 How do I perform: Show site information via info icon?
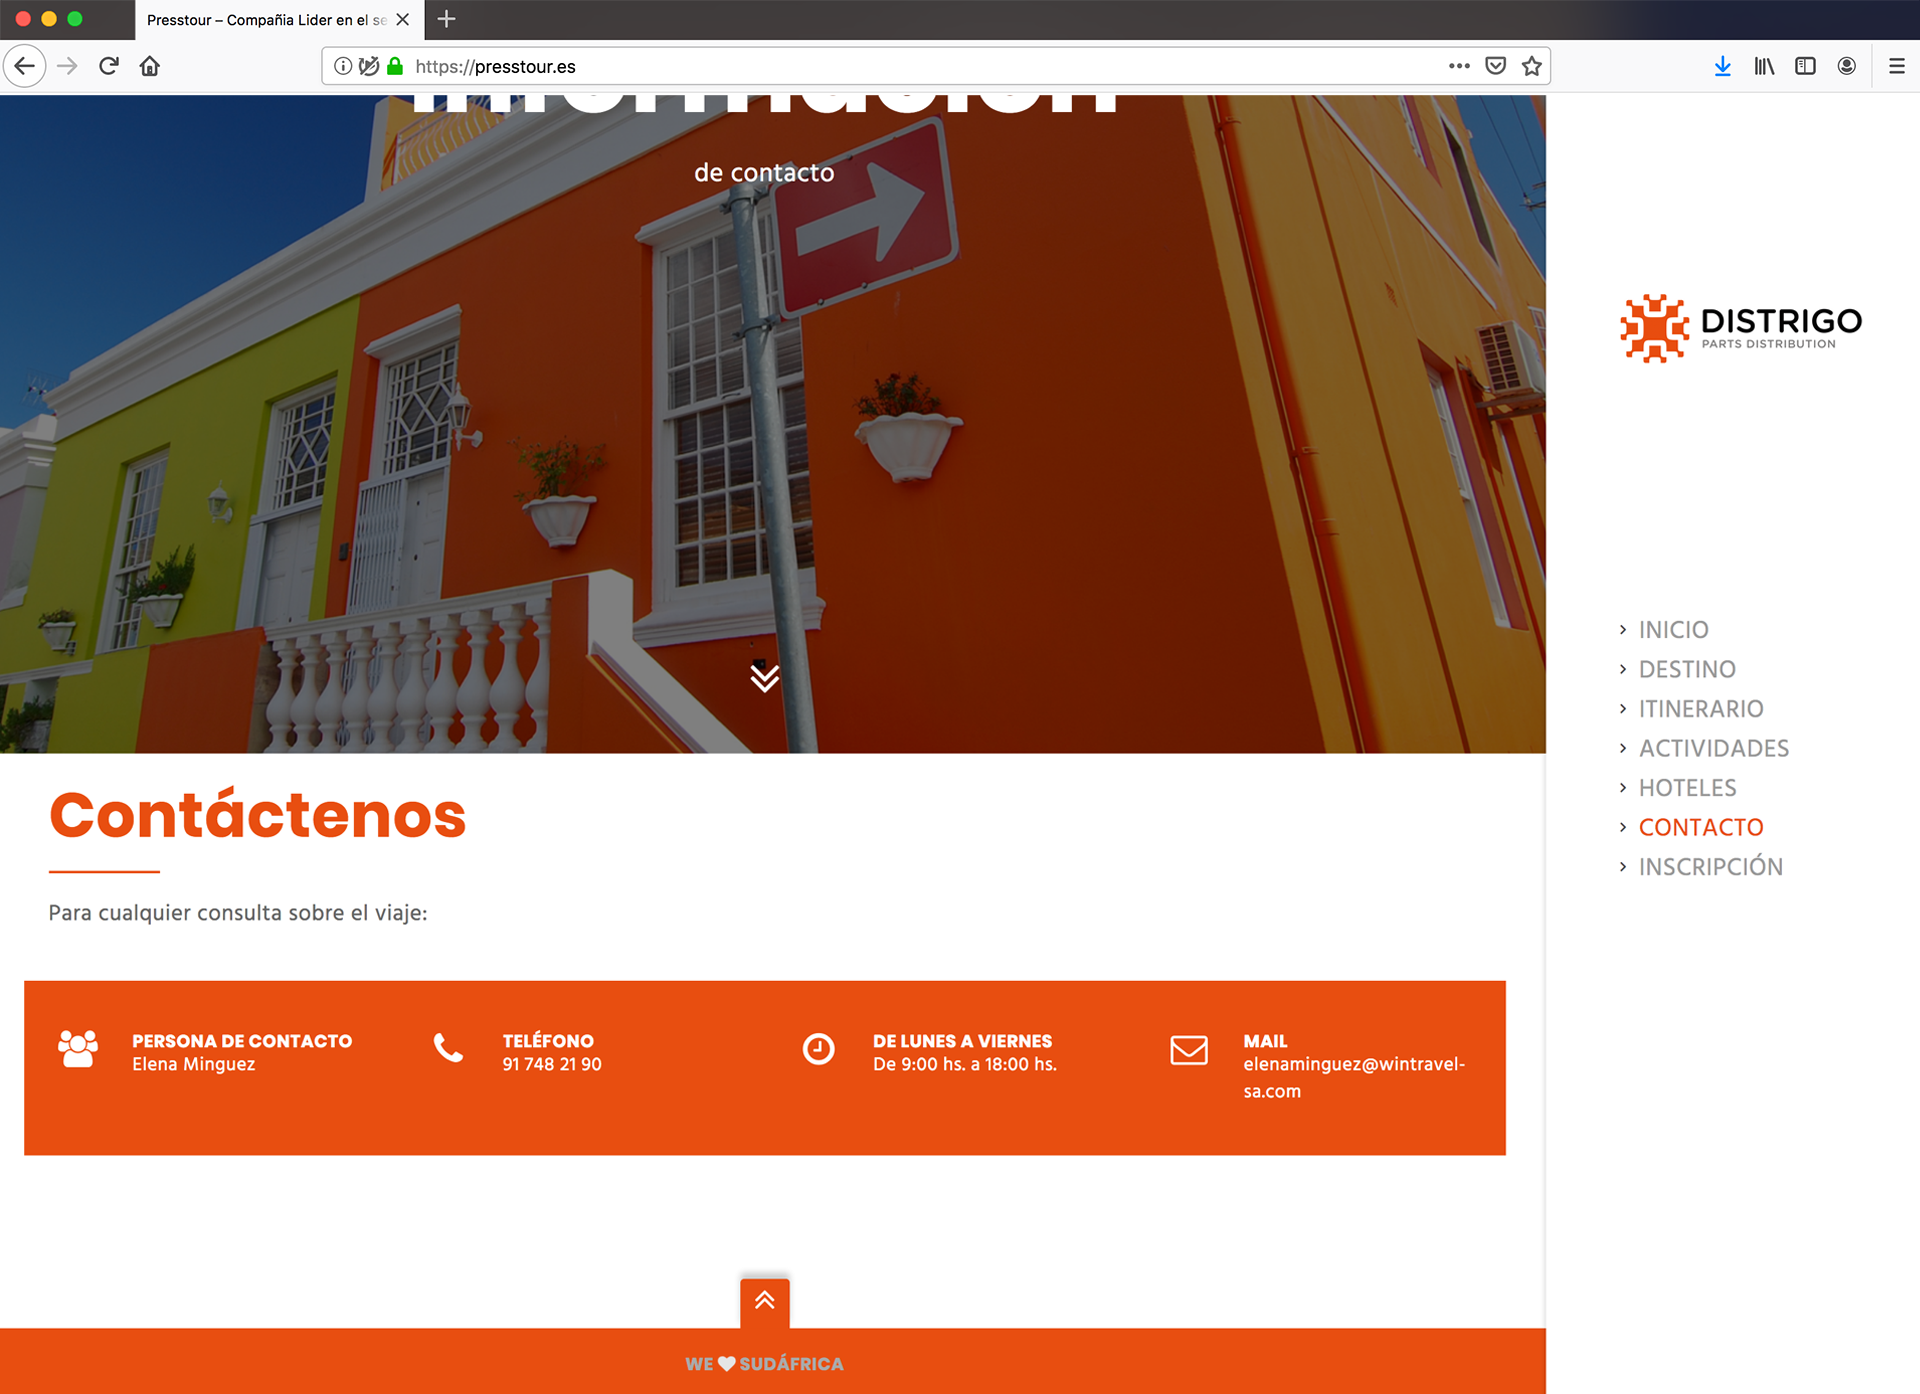(343, 66)
